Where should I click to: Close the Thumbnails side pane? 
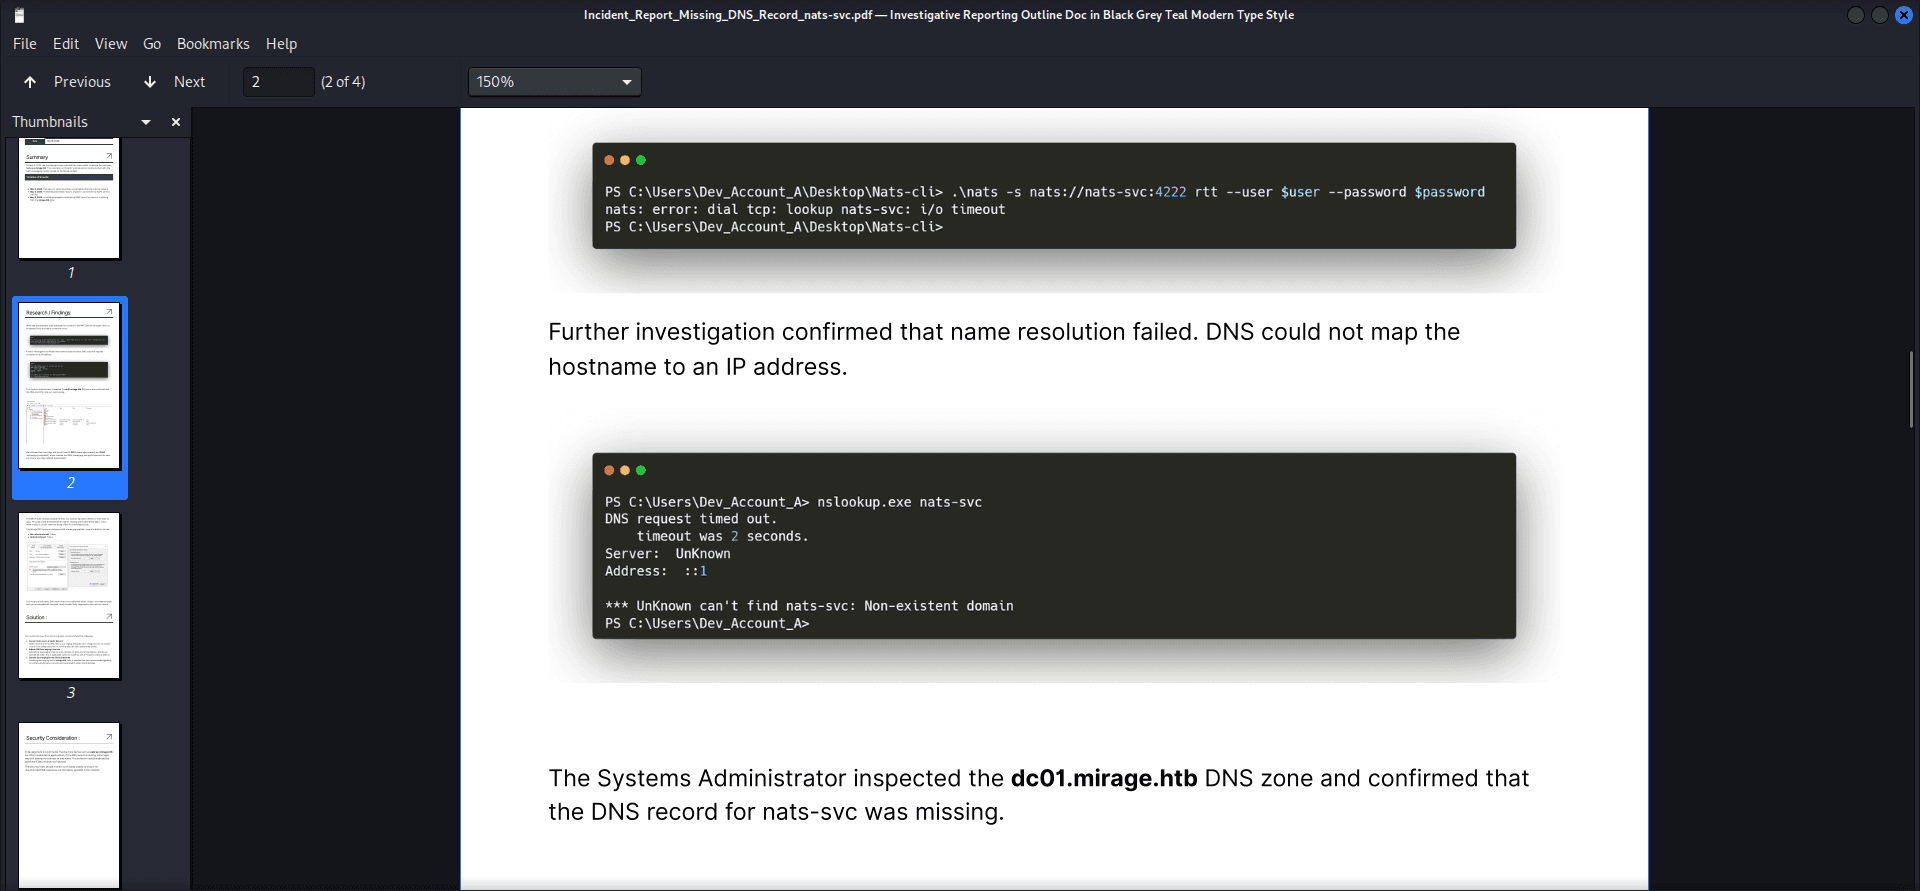[176, 122]
